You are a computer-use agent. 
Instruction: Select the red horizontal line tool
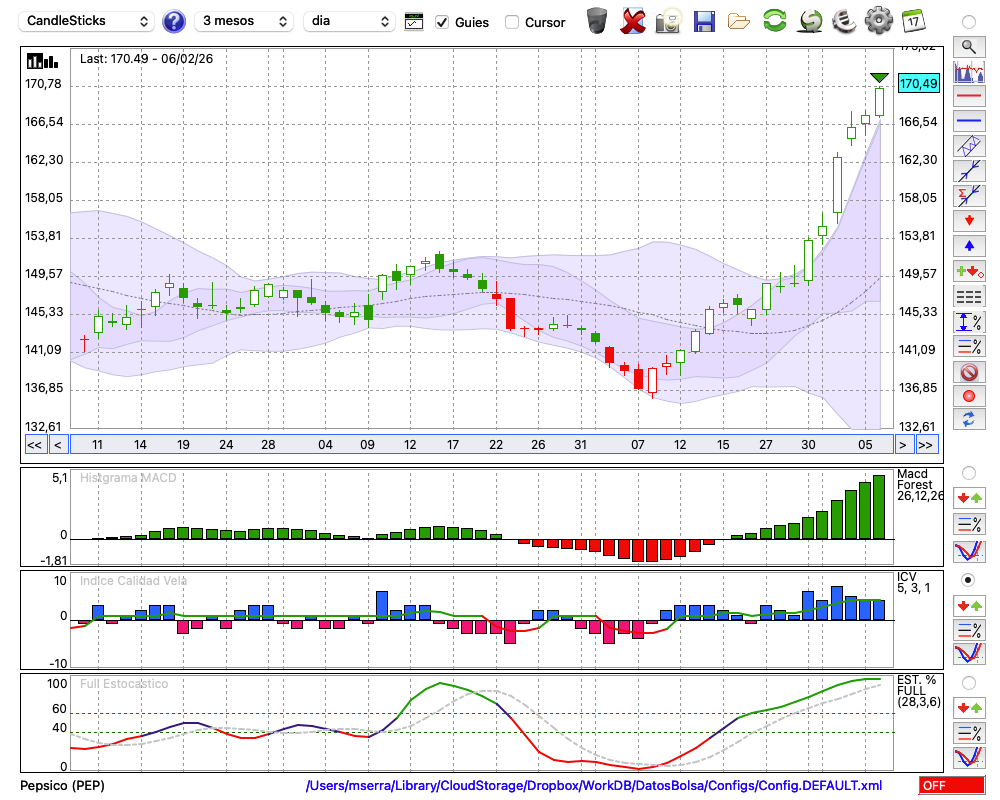point(968,97)
